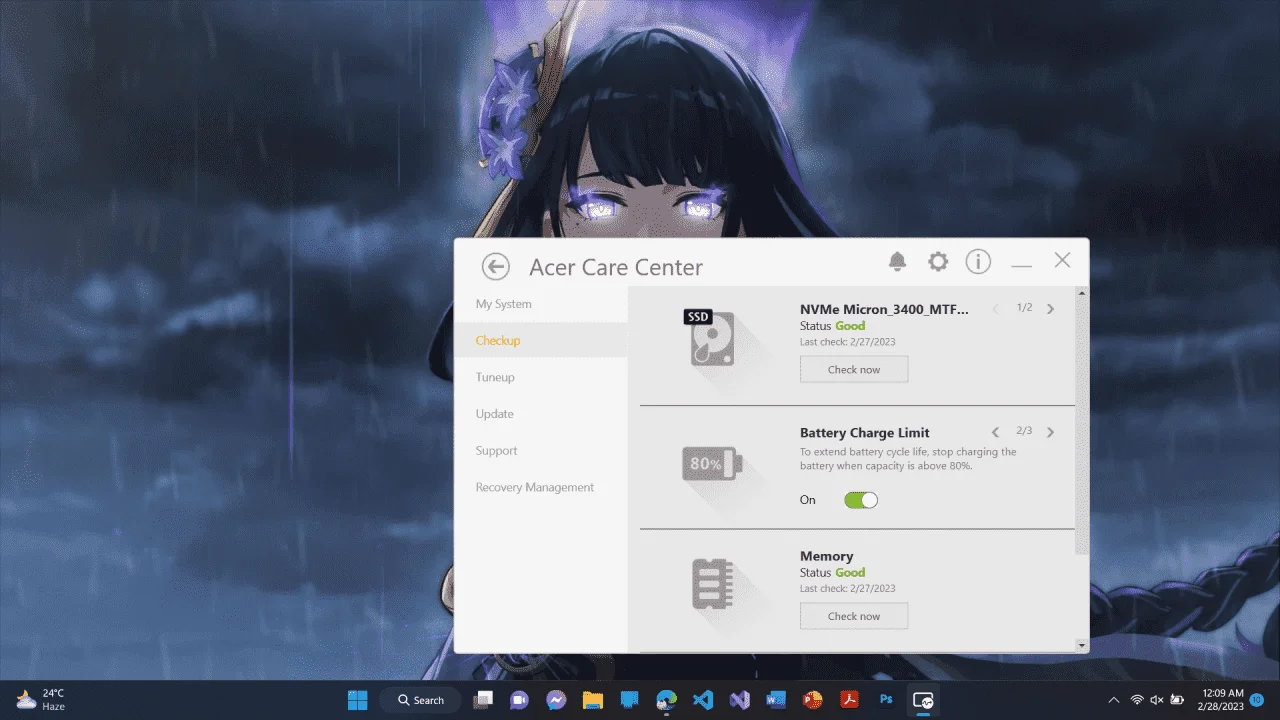Open the weather widget showing 24°C Haze
The height and width of the screenshot is (720, 1280).
click(41, 700)
